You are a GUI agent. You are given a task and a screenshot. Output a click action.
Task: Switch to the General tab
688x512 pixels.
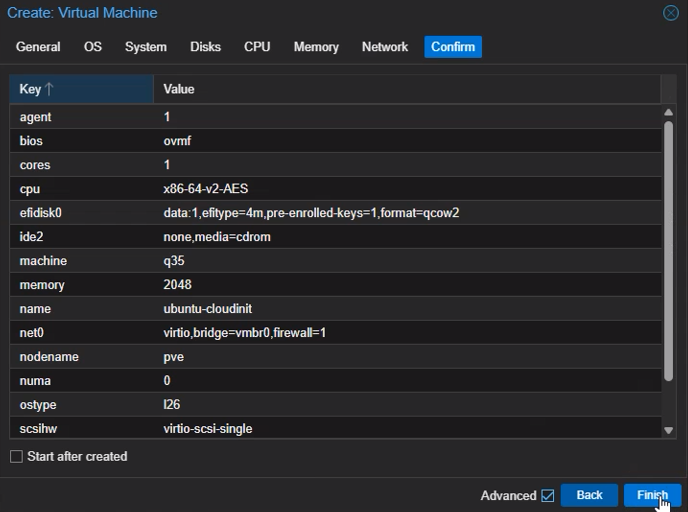pos(38,47)
